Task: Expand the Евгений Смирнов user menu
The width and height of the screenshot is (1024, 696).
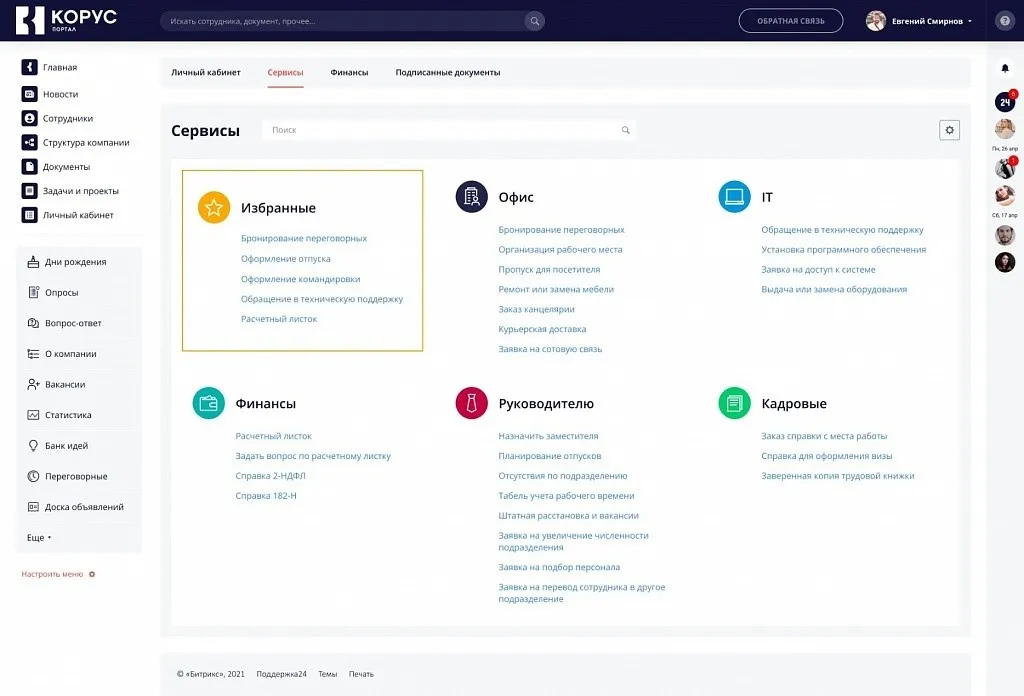Action: tap(919, 21)
